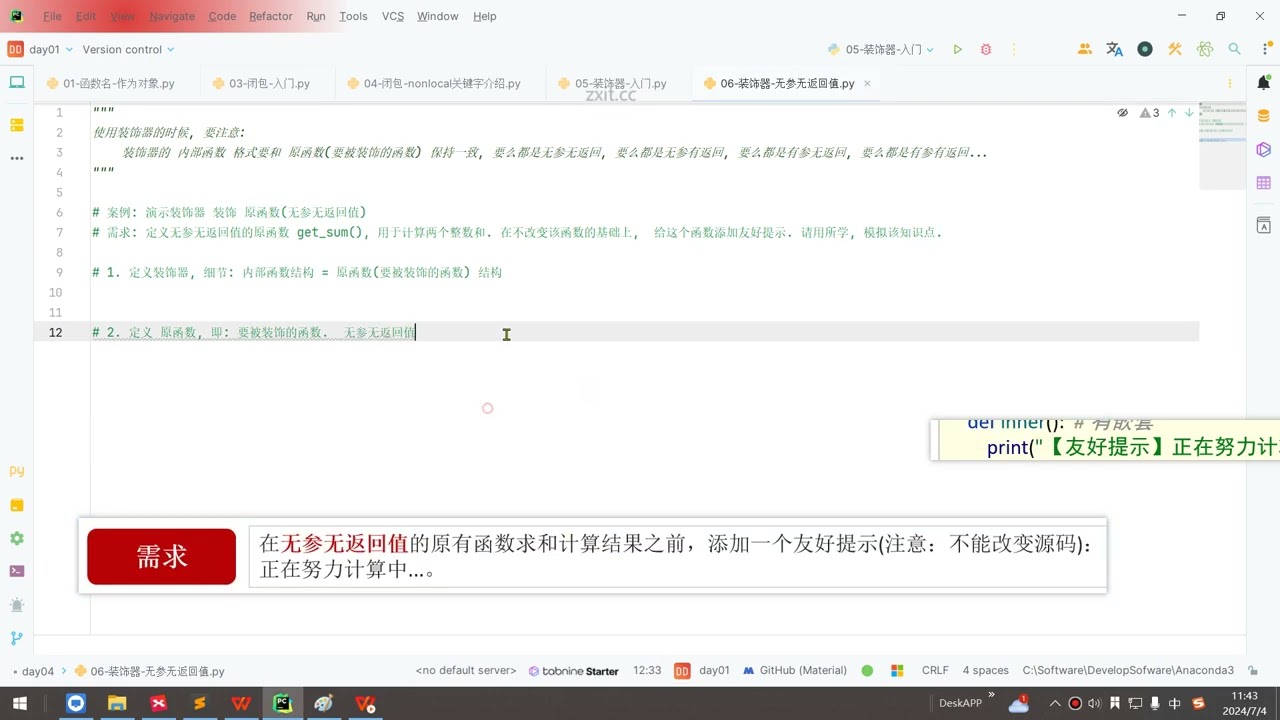Click the red 需求 label box

tap(161, 557)
